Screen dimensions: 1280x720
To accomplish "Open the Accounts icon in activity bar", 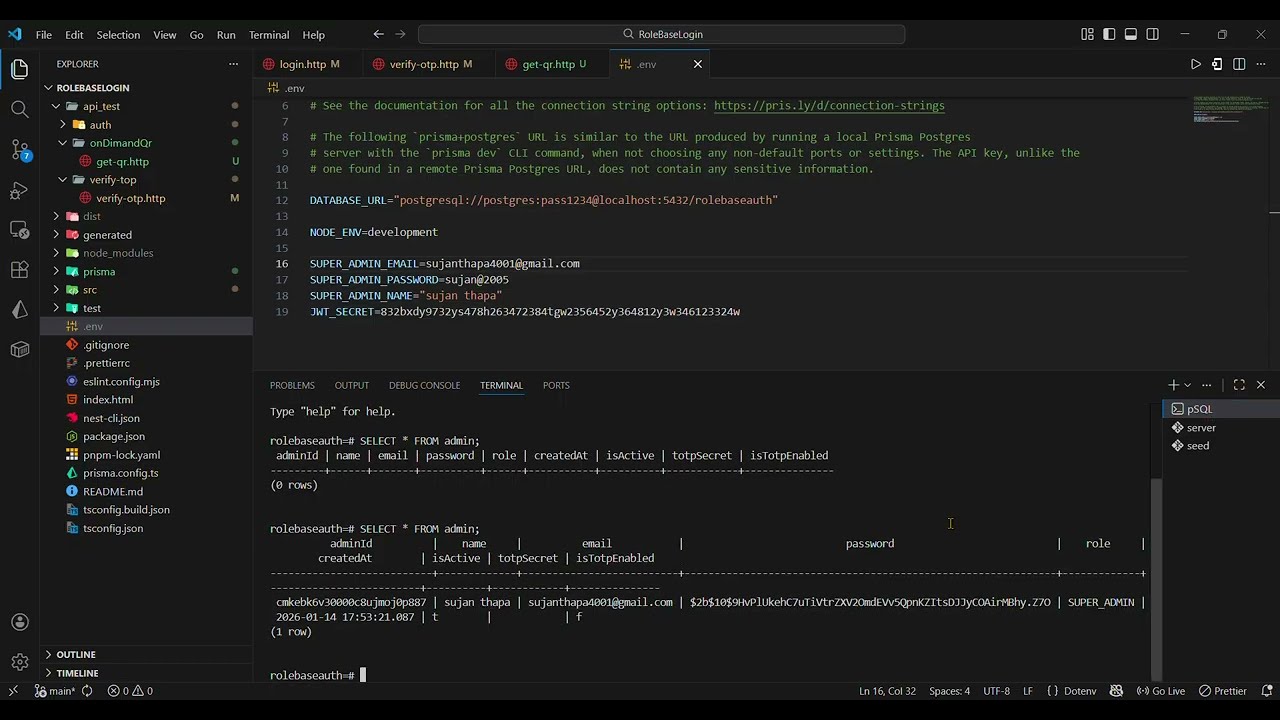I will click(20, 622).
